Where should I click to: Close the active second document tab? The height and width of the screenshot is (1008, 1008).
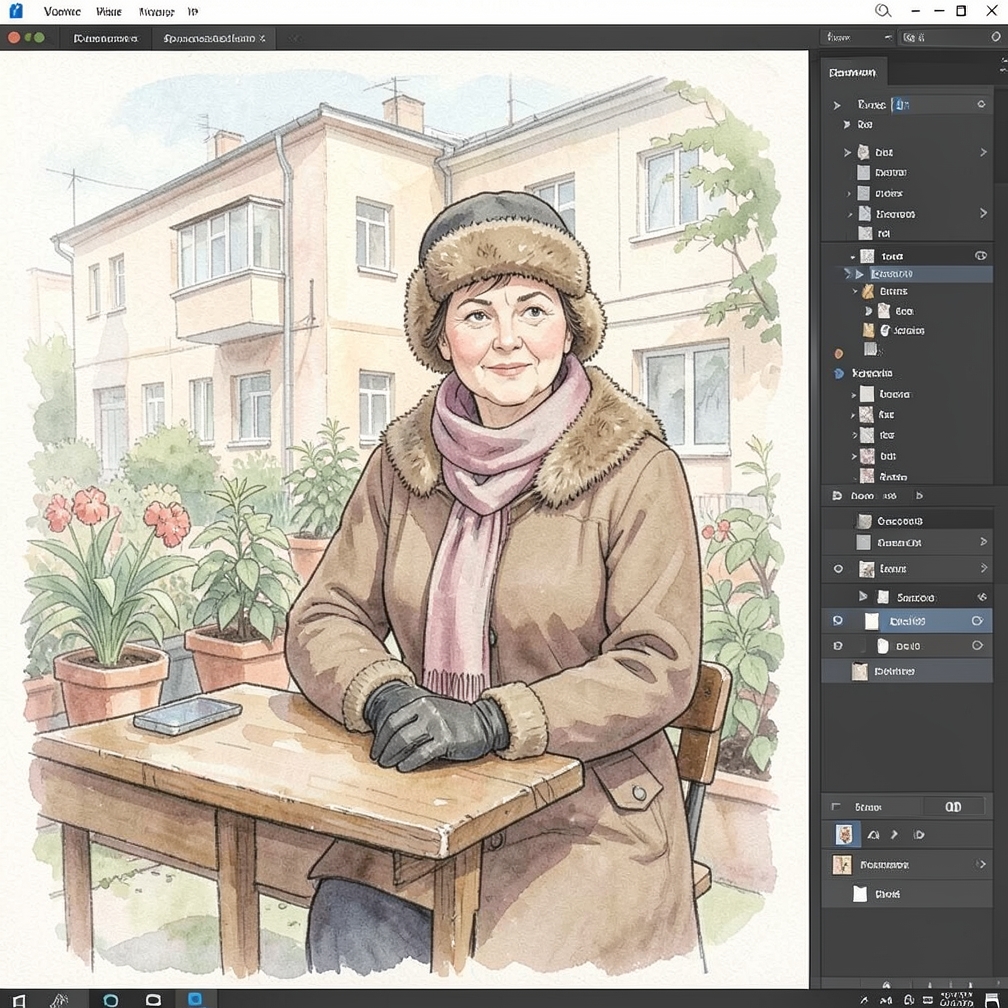click(262, 39)
